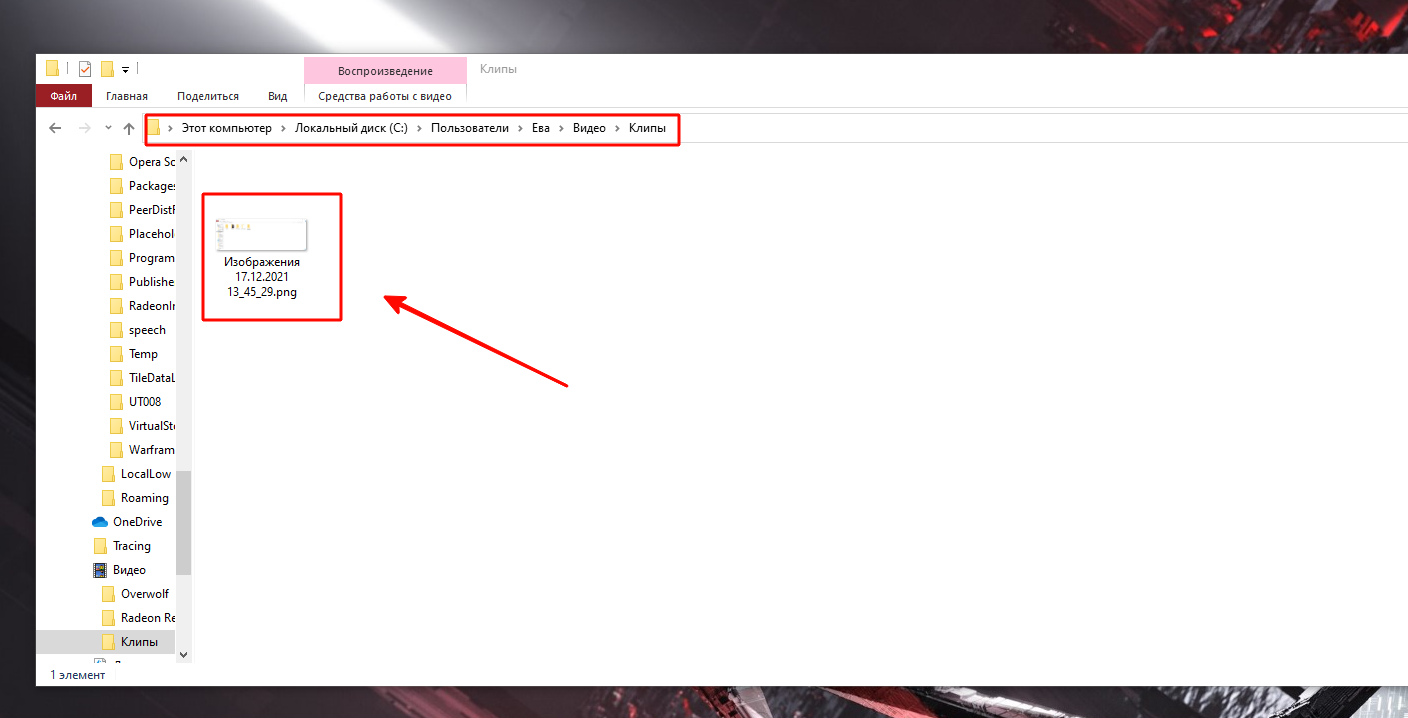Open the recent locations dropdown arrow
This screenshot has height=718, width=1408.
coord(108,128)
